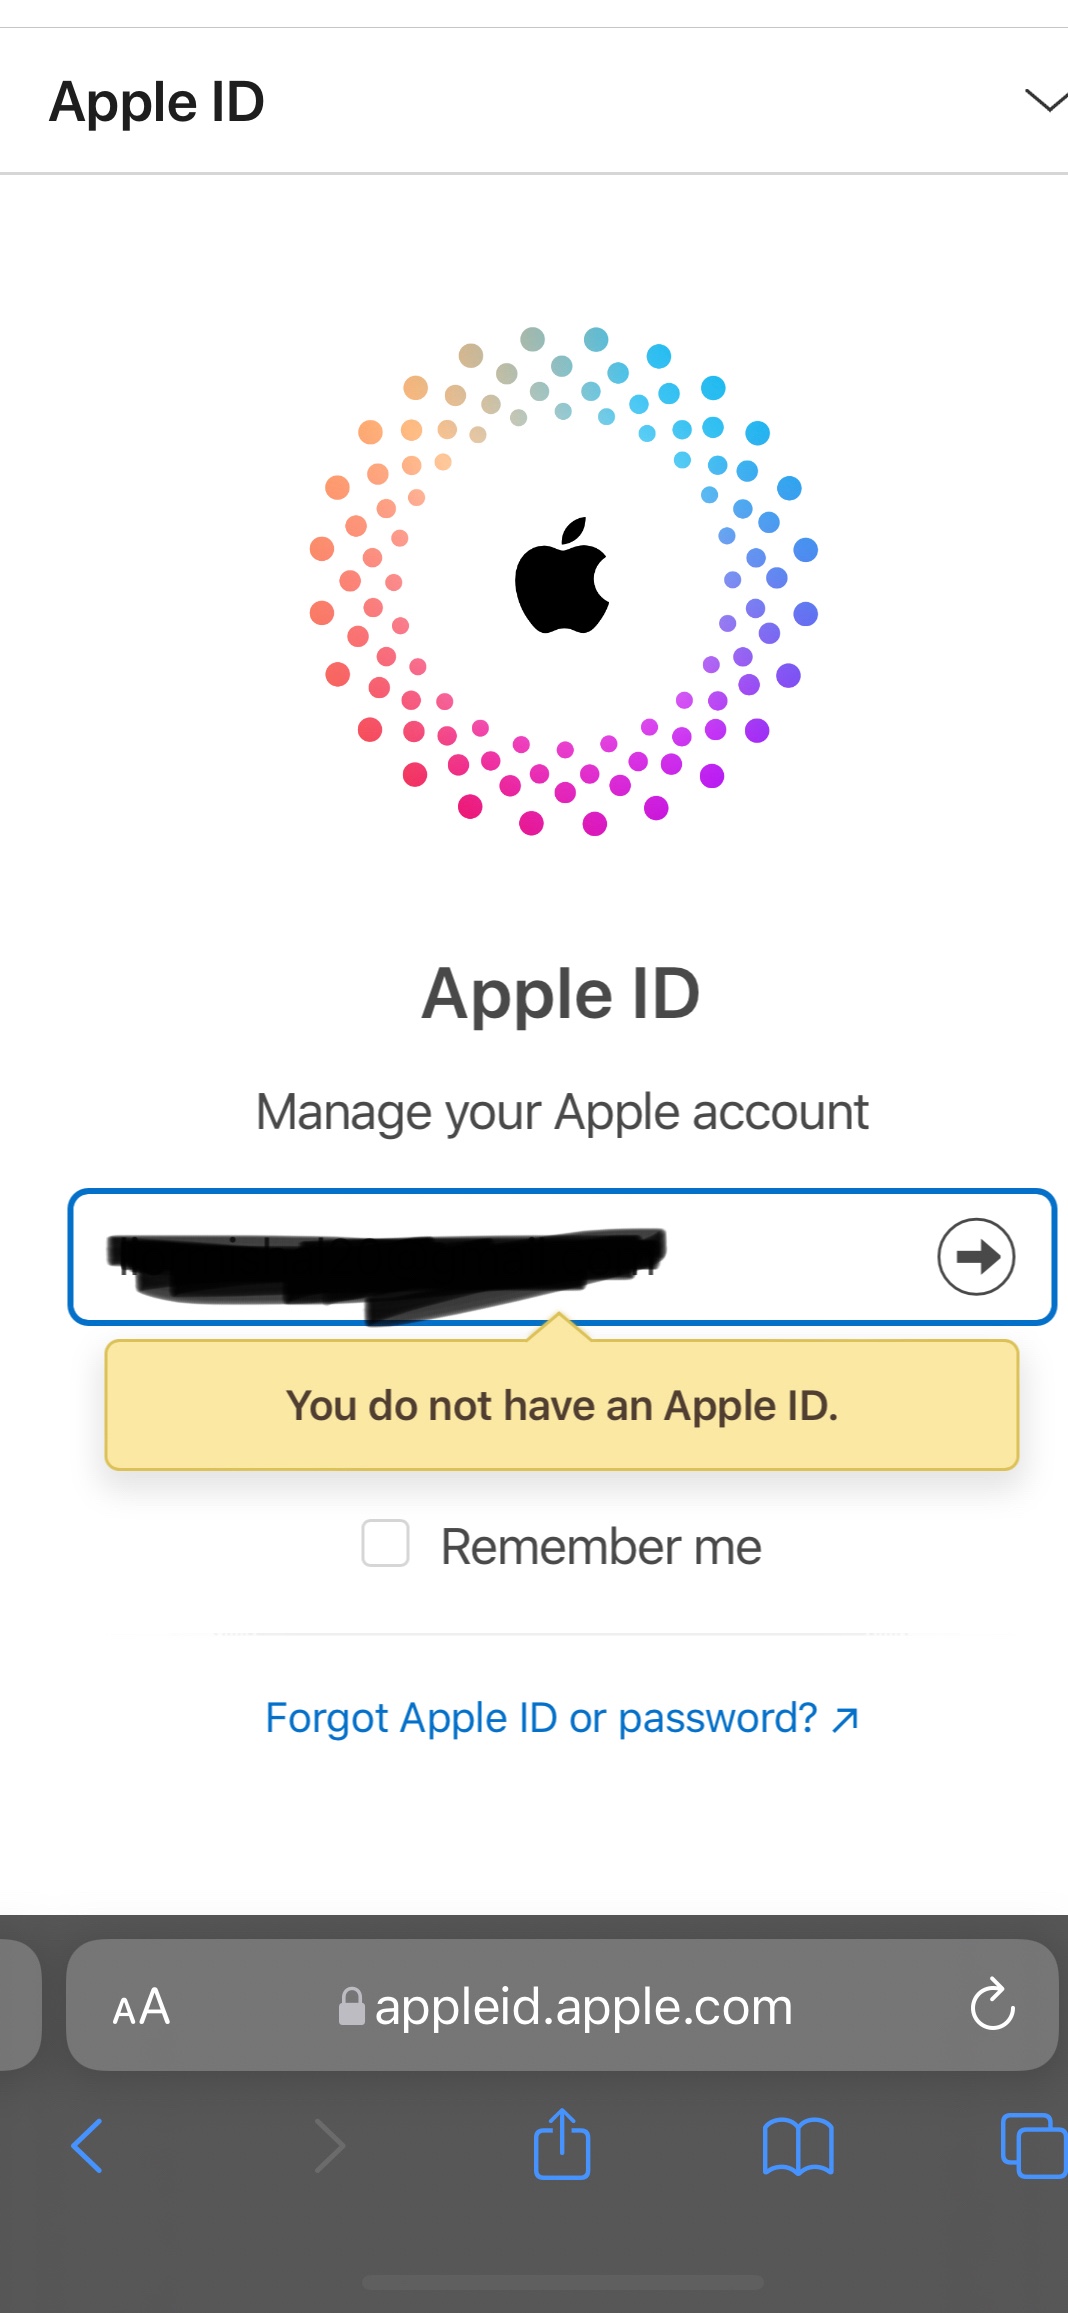This screenshot has height=2313, width=1068.
Task: Select the appleid.apple.com URL text
Action: click(583, 2006)
